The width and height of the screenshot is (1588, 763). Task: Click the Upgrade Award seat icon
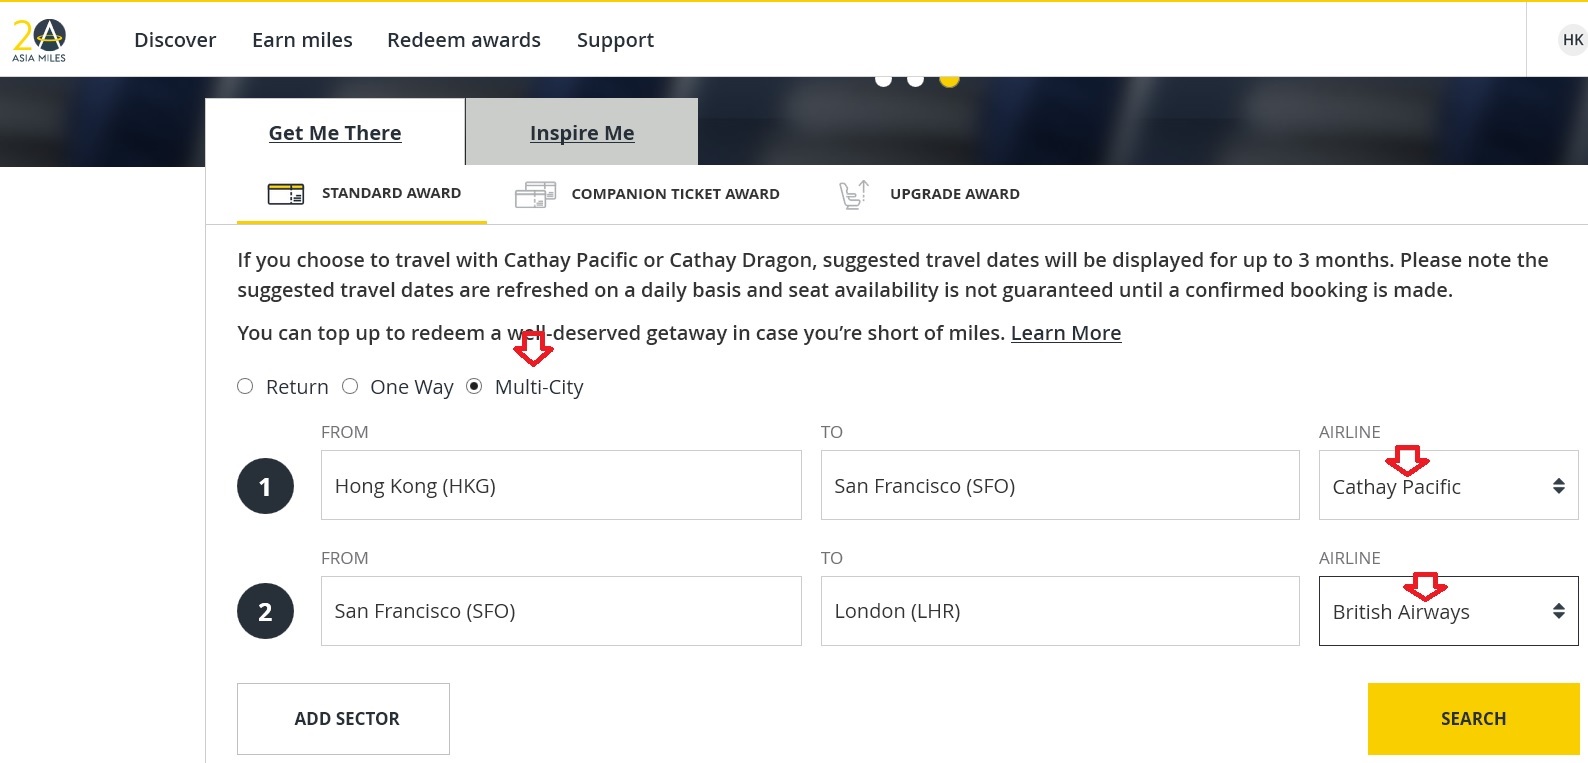point(853,194)
